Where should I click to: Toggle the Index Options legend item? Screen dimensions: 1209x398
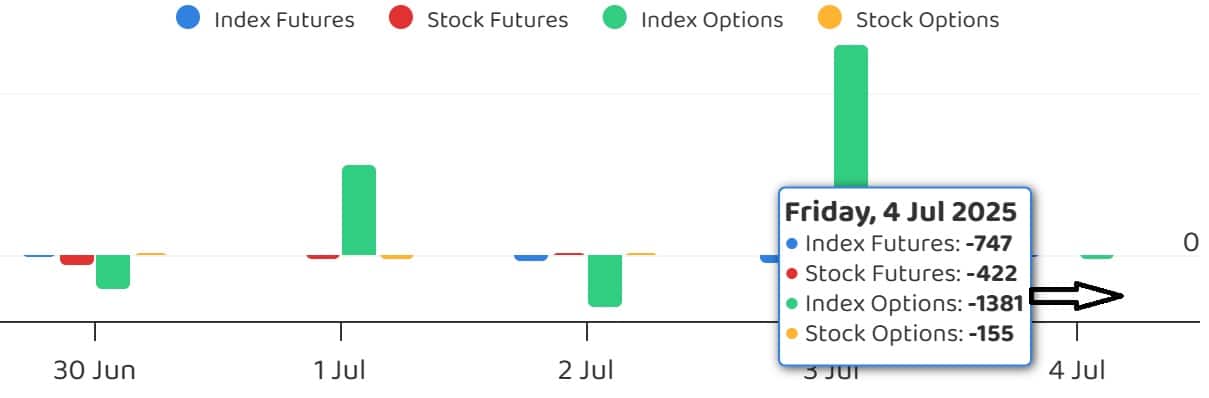coord(693,19)
